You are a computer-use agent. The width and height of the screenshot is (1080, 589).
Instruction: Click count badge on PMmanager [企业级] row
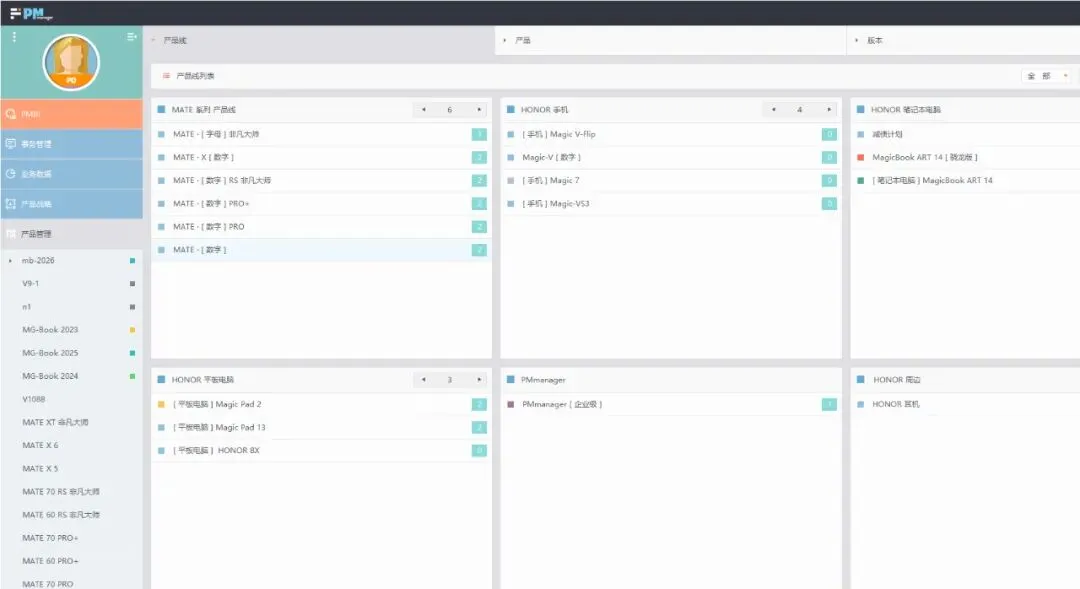pyautogui.click(x=829, y=404)
